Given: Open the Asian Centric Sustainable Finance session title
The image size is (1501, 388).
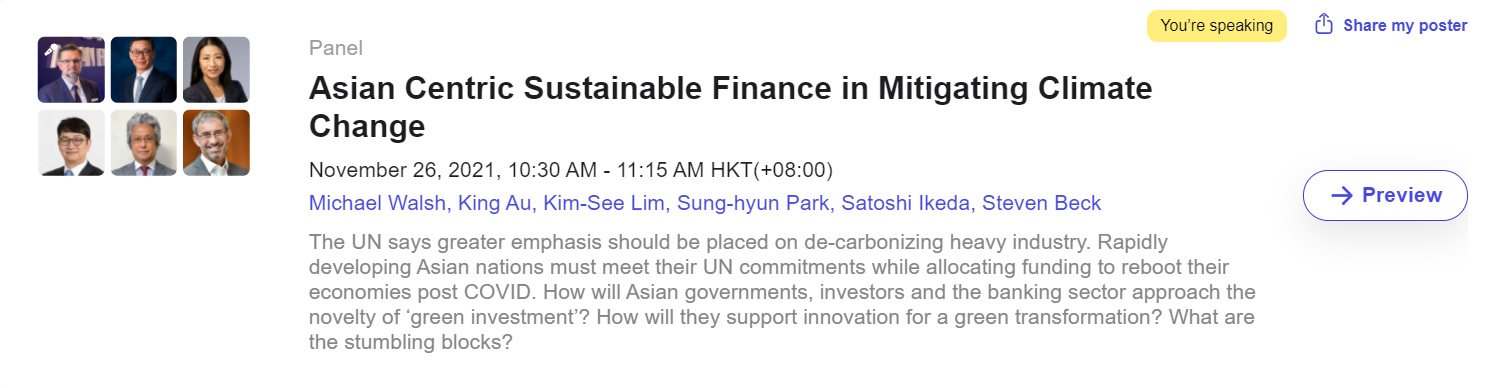Looking at the screenshot, I should 731,107.
